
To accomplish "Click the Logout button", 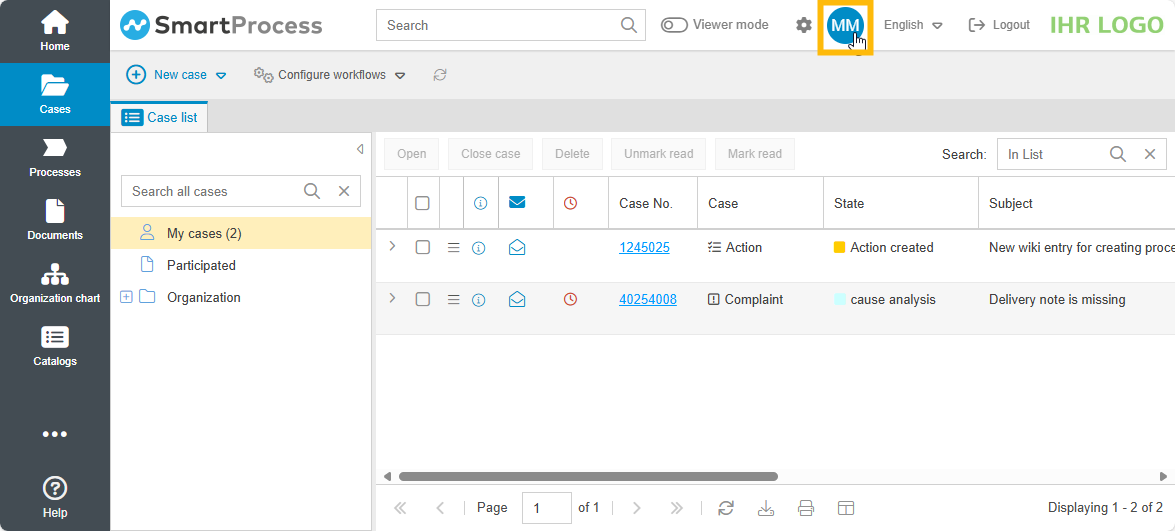I will tap(999, 25).
